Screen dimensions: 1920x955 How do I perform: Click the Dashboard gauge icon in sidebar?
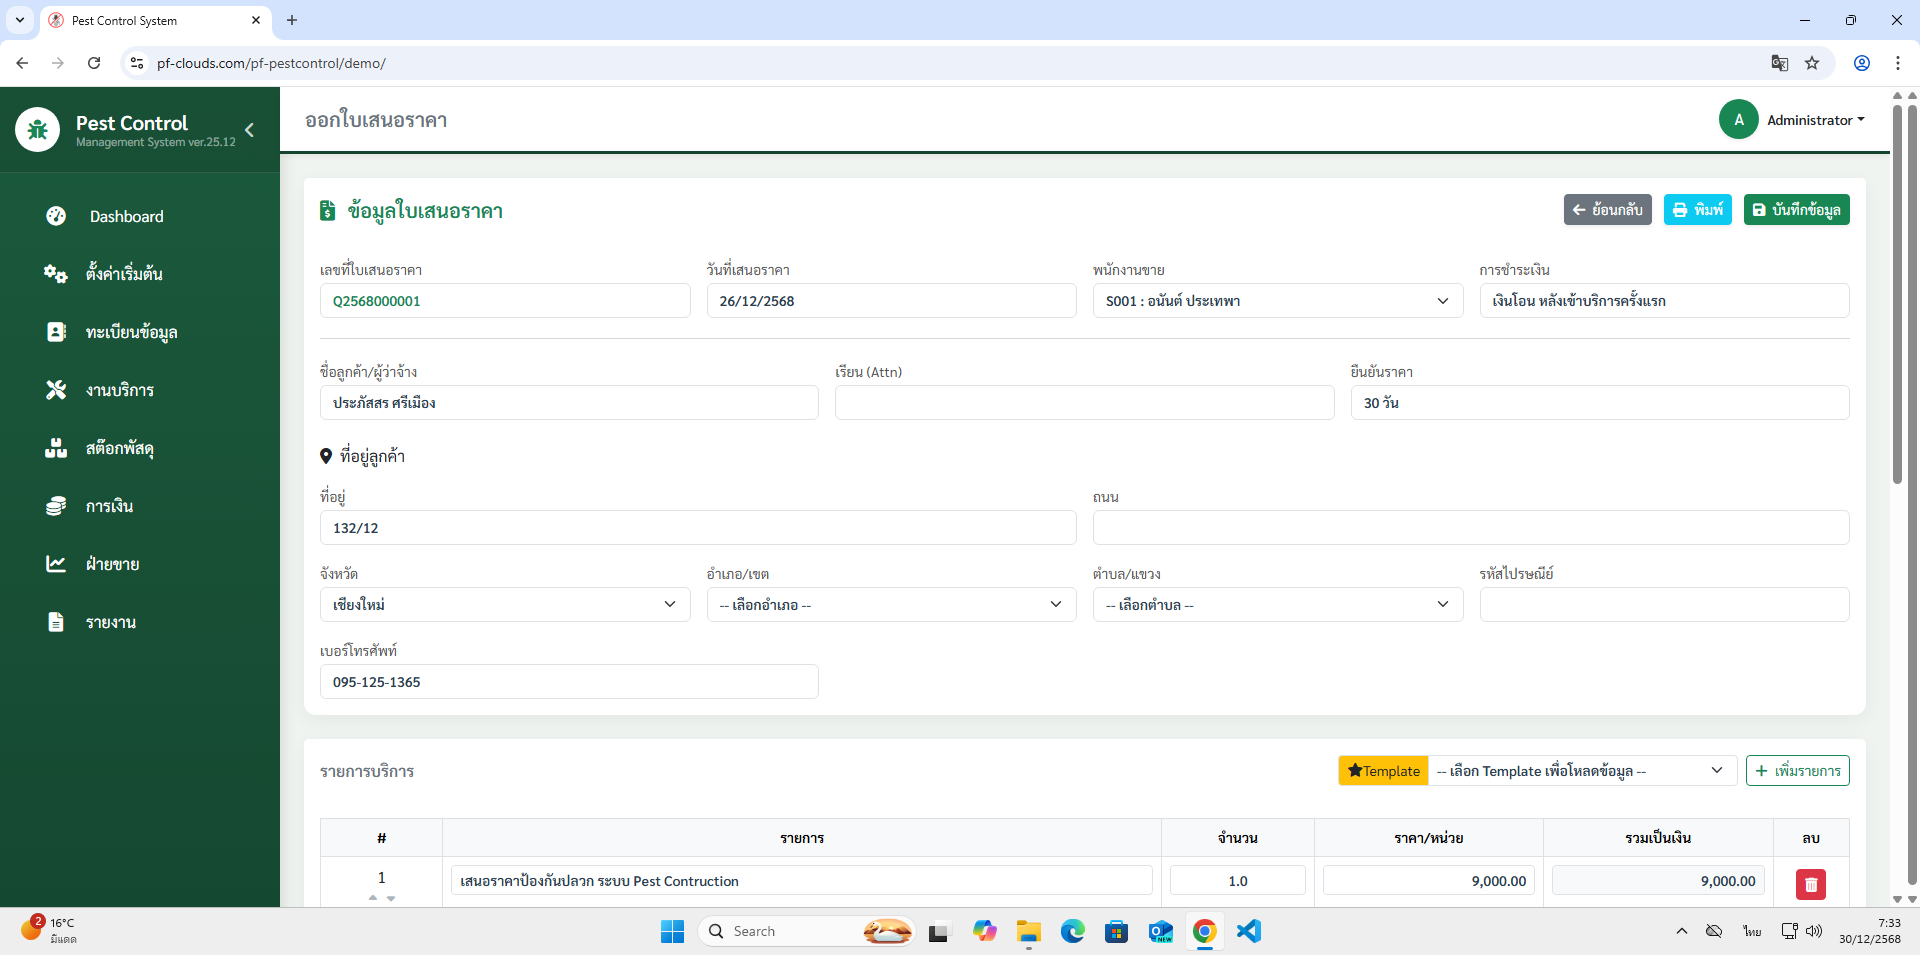pos(56,216)
